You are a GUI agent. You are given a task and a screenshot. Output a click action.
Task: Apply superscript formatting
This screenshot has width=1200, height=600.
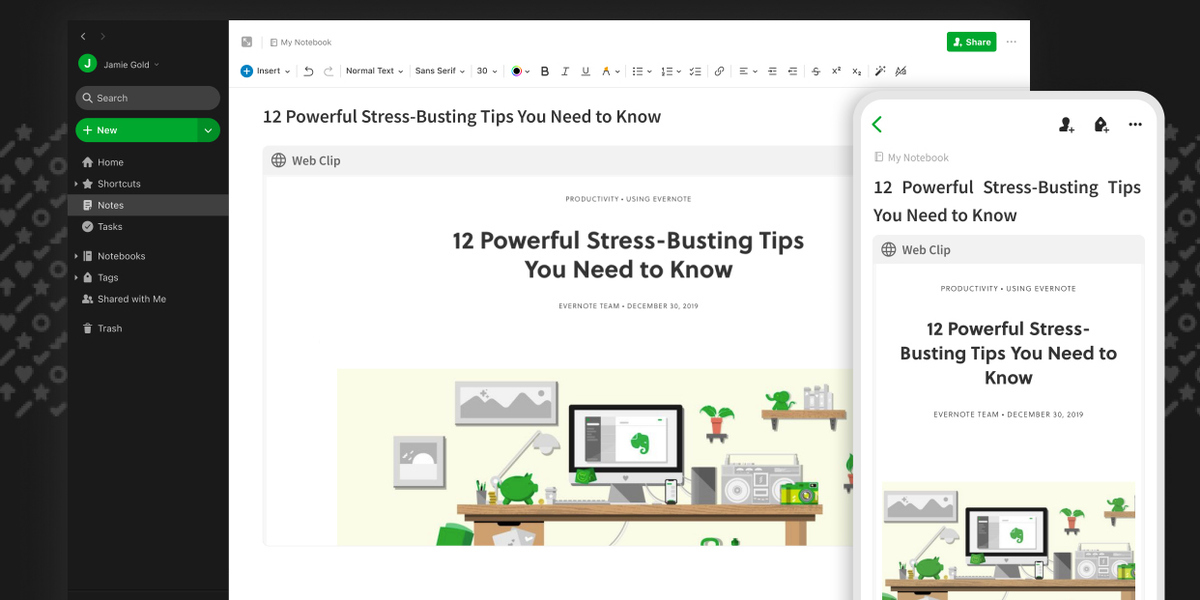pos(836,71)
